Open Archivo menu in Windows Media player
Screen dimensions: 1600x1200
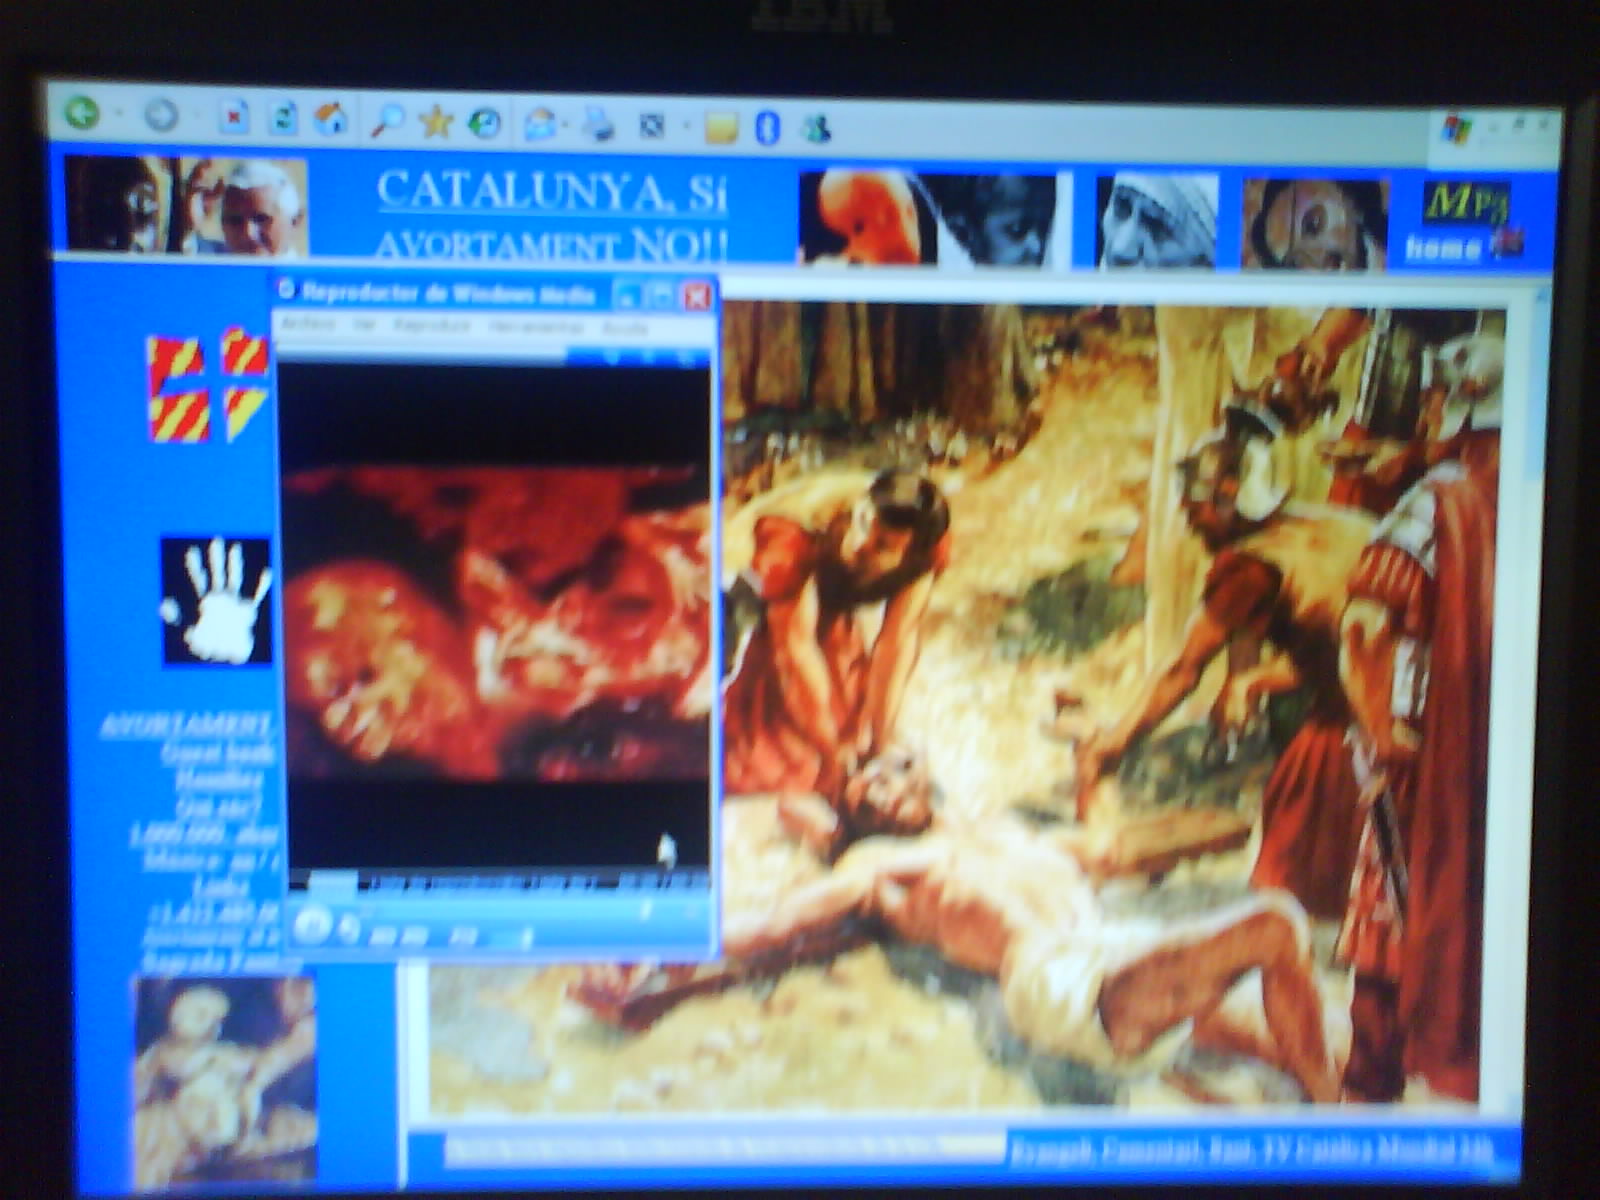[x=307, y=324]
